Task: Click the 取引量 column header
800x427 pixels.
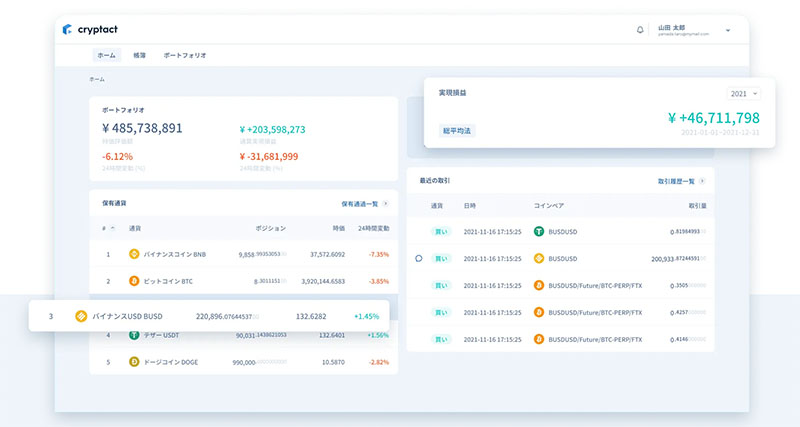Action: pos(697,206)
